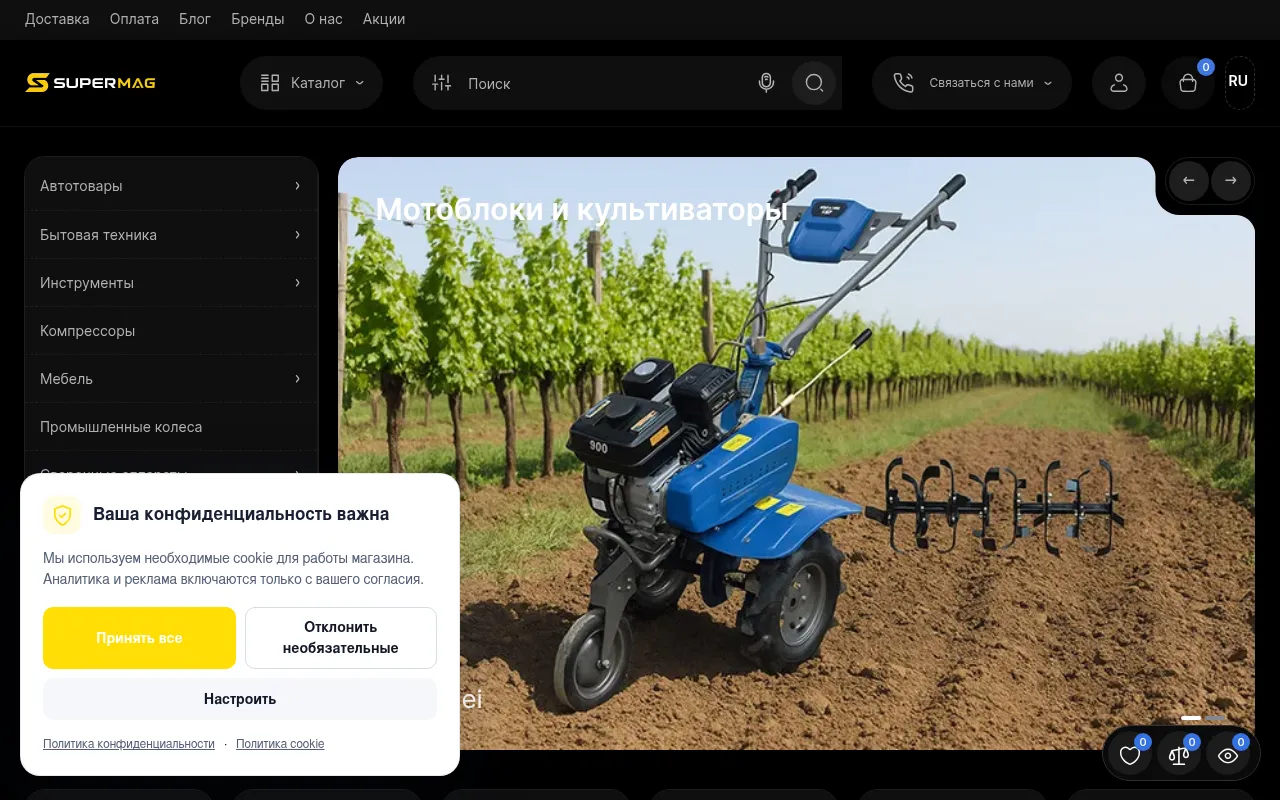Image resolution: width=1280 pixels, height=800 pixels.
Task: Open product comparison scales icon
Action: pyautogui.click(x=1179, y=756)
